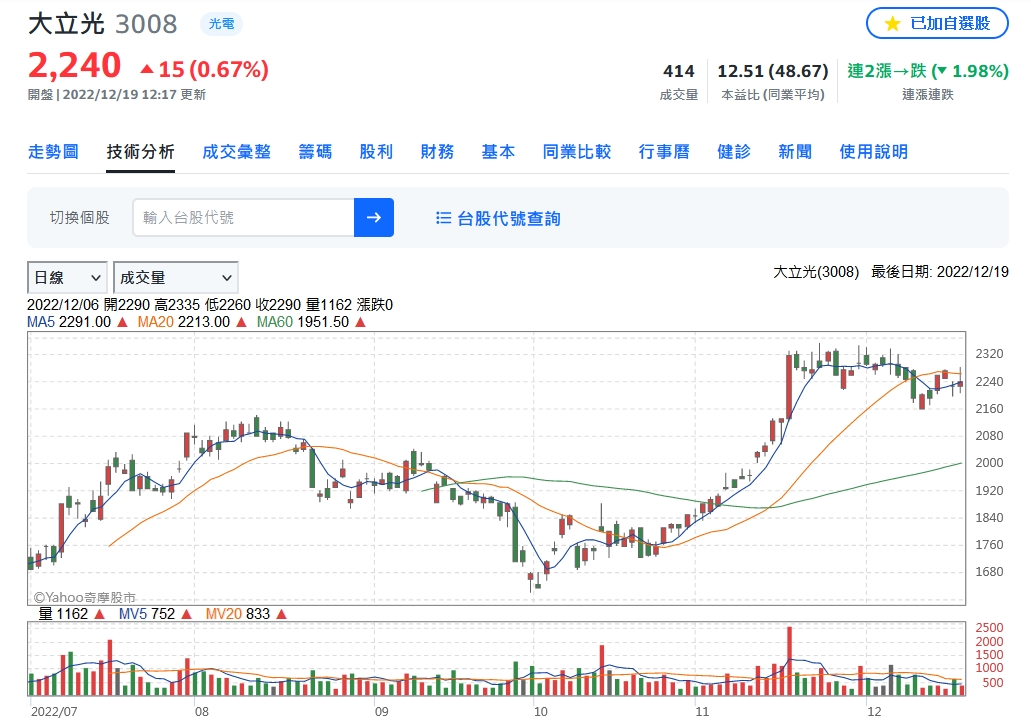Open the 成交量 indicator dropdown

point(176,277)
